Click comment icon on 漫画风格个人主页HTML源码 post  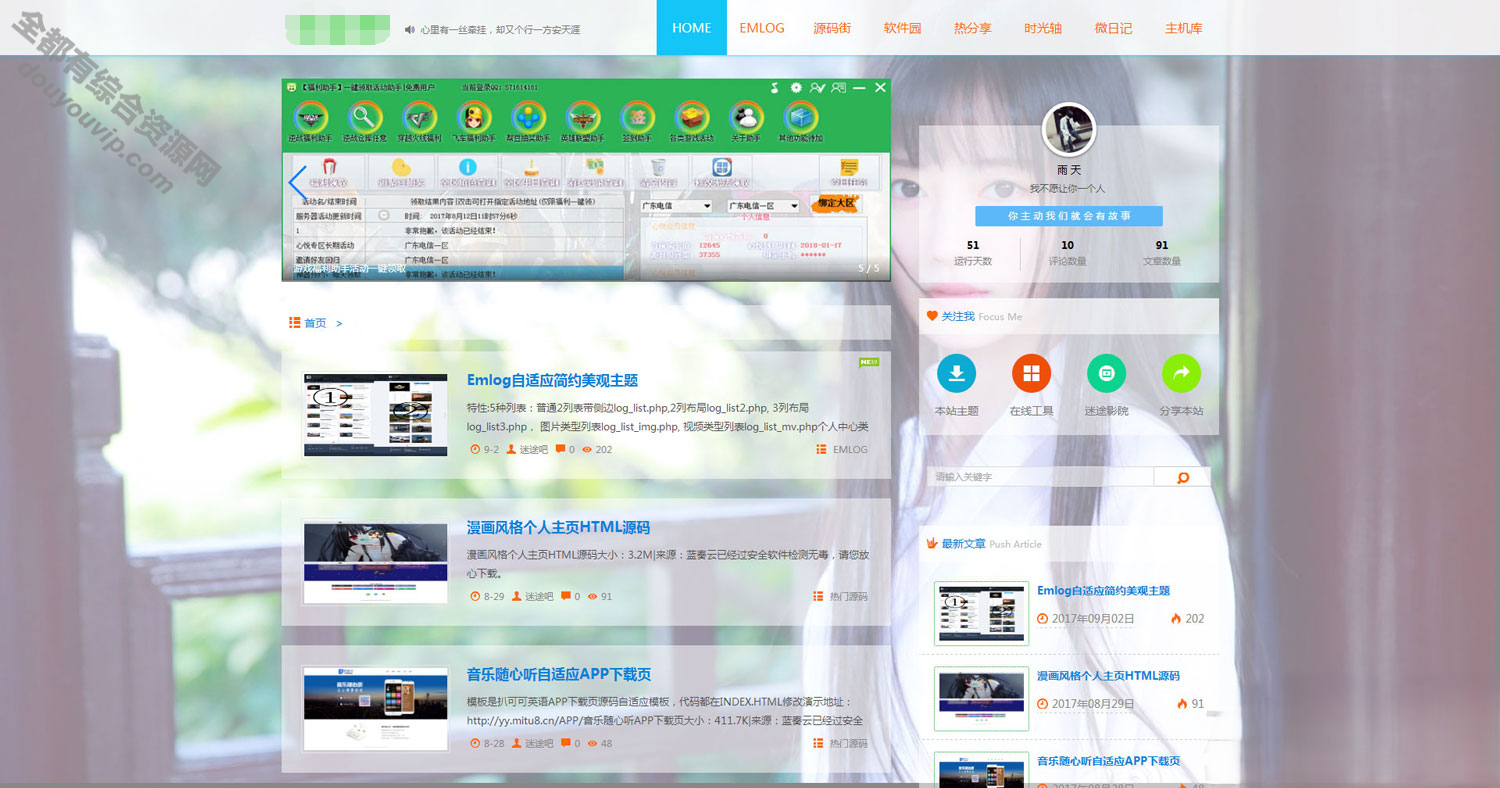566,596
